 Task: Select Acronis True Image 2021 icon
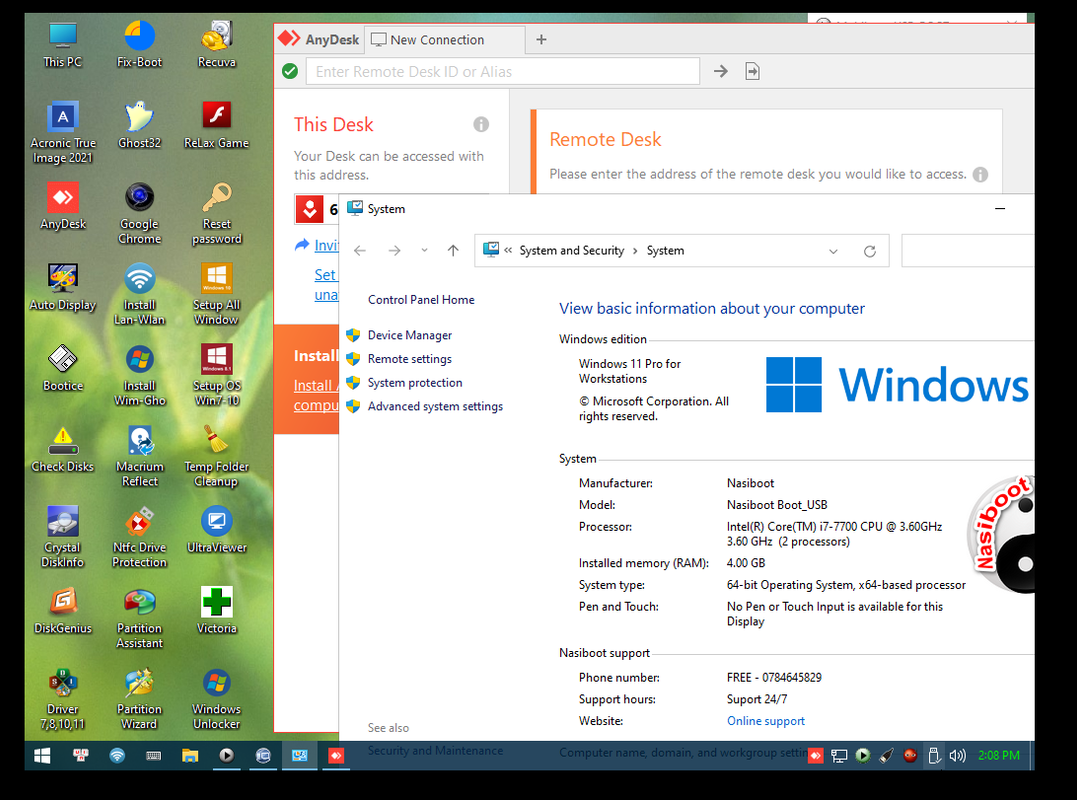coord(63,133)
